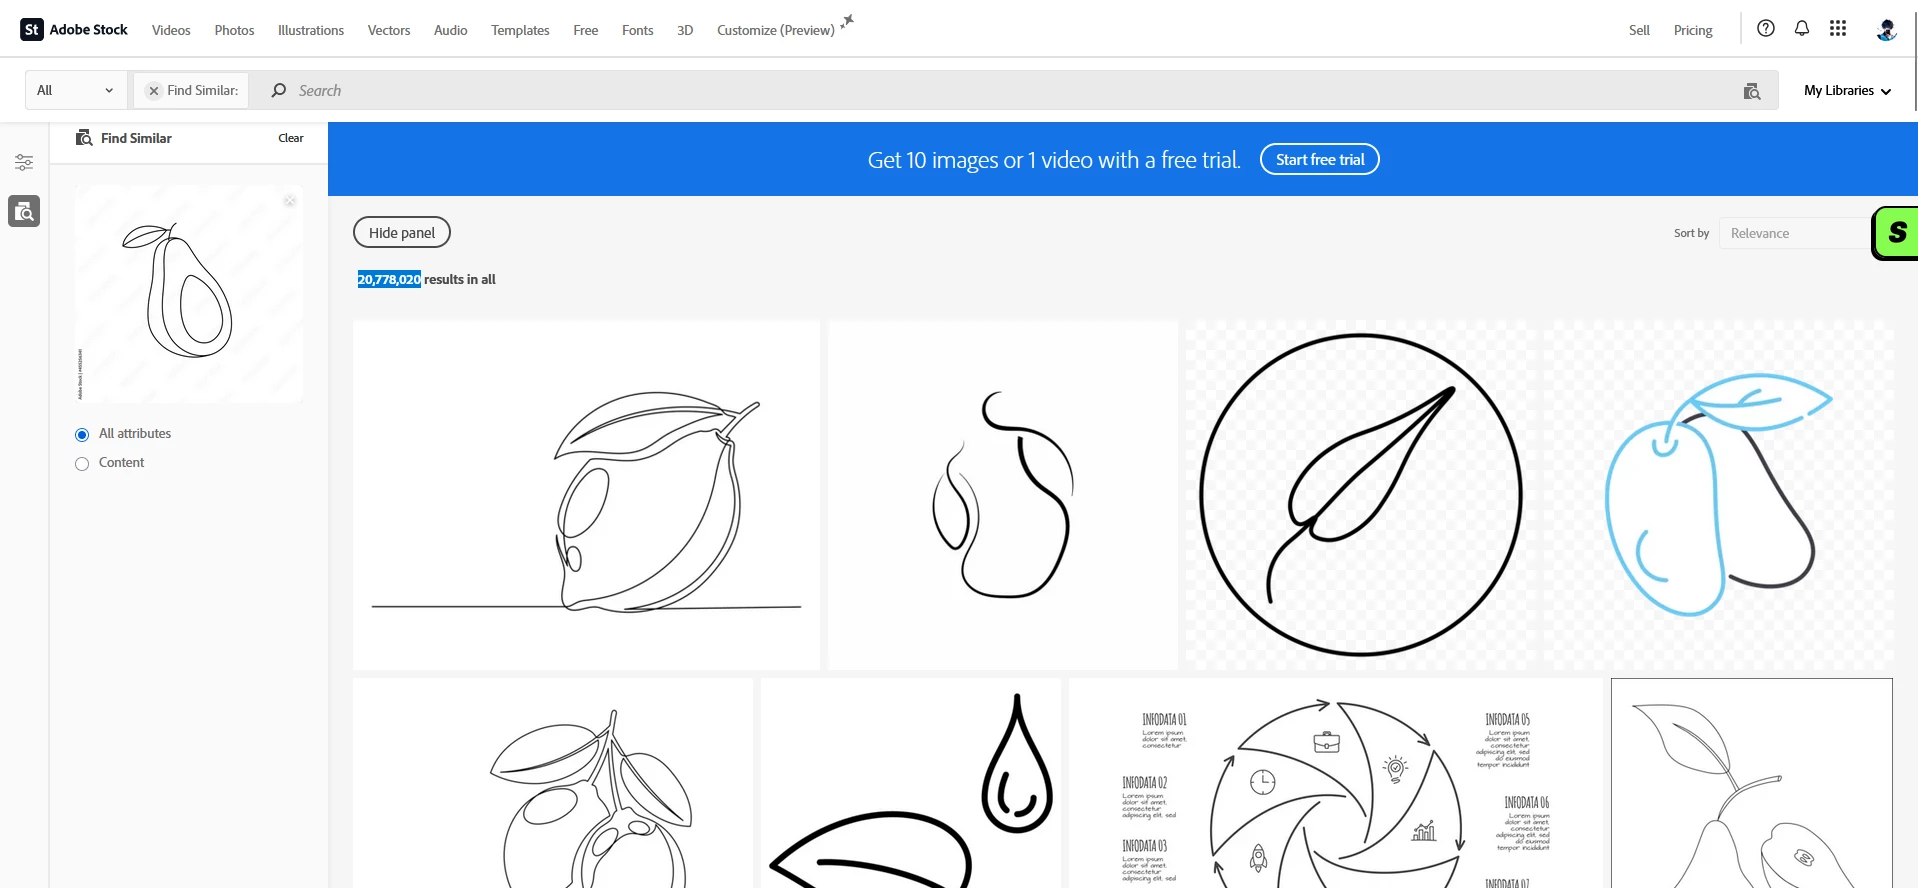Clear the Find Similar panel

coord(291,138)
